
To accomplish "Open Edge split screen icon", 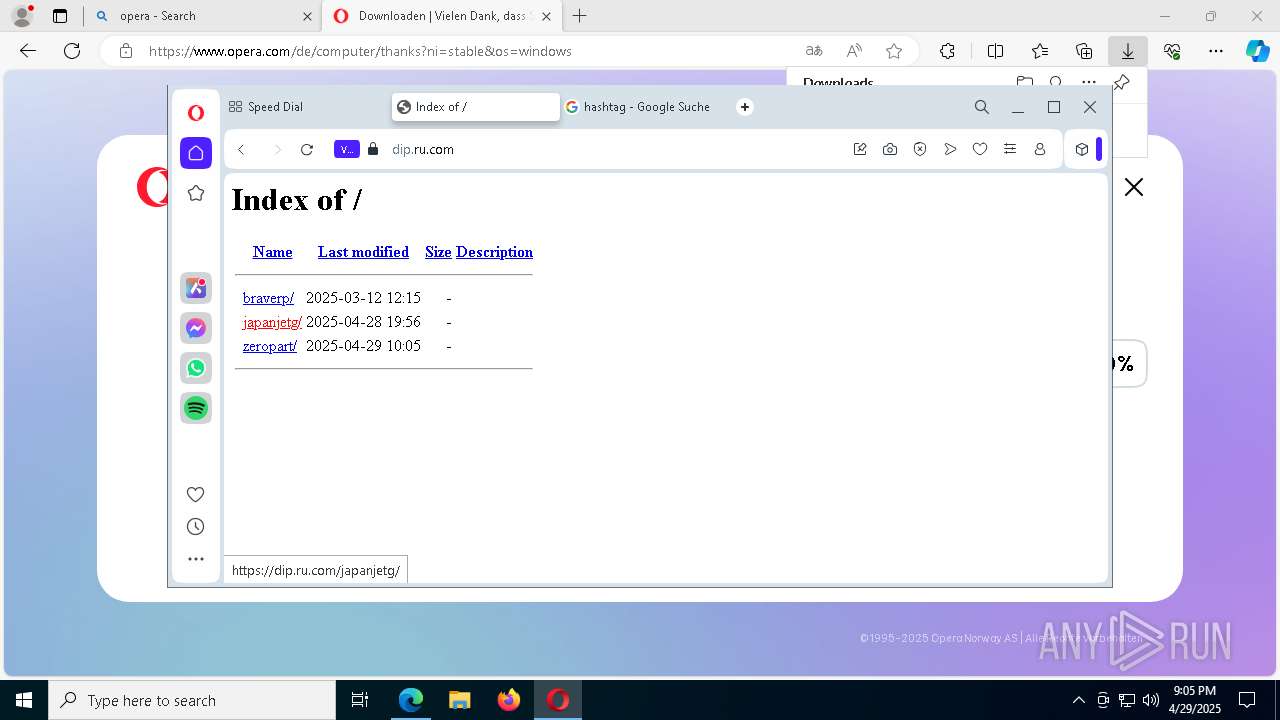I will (x=995, y=51).
